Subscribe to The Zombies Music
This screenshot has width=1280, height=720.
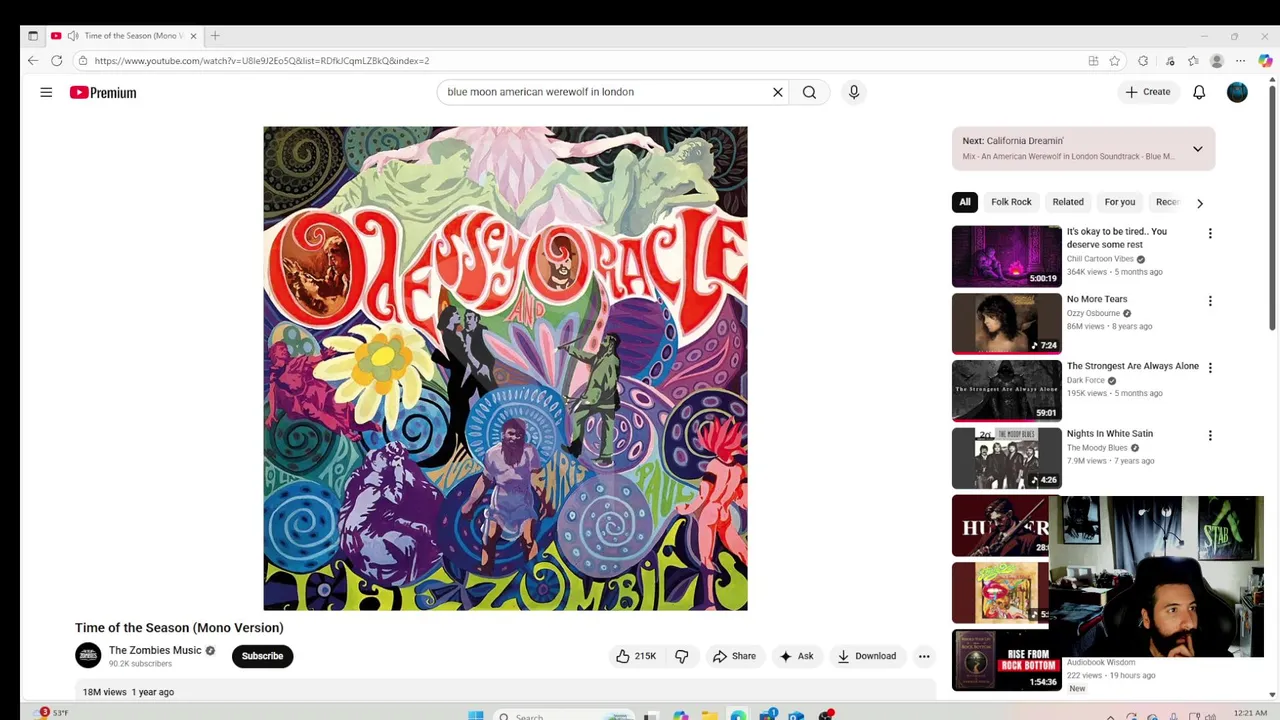pos(262,656)
